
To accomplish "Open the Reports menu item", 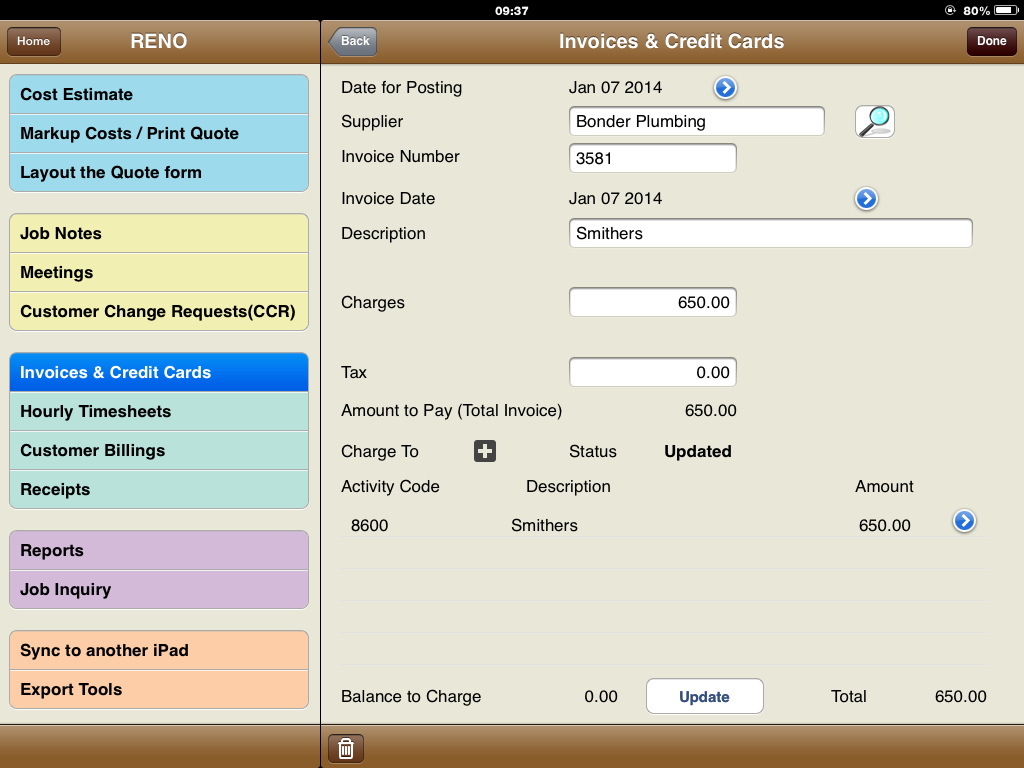I will click(x=159, y=550).
